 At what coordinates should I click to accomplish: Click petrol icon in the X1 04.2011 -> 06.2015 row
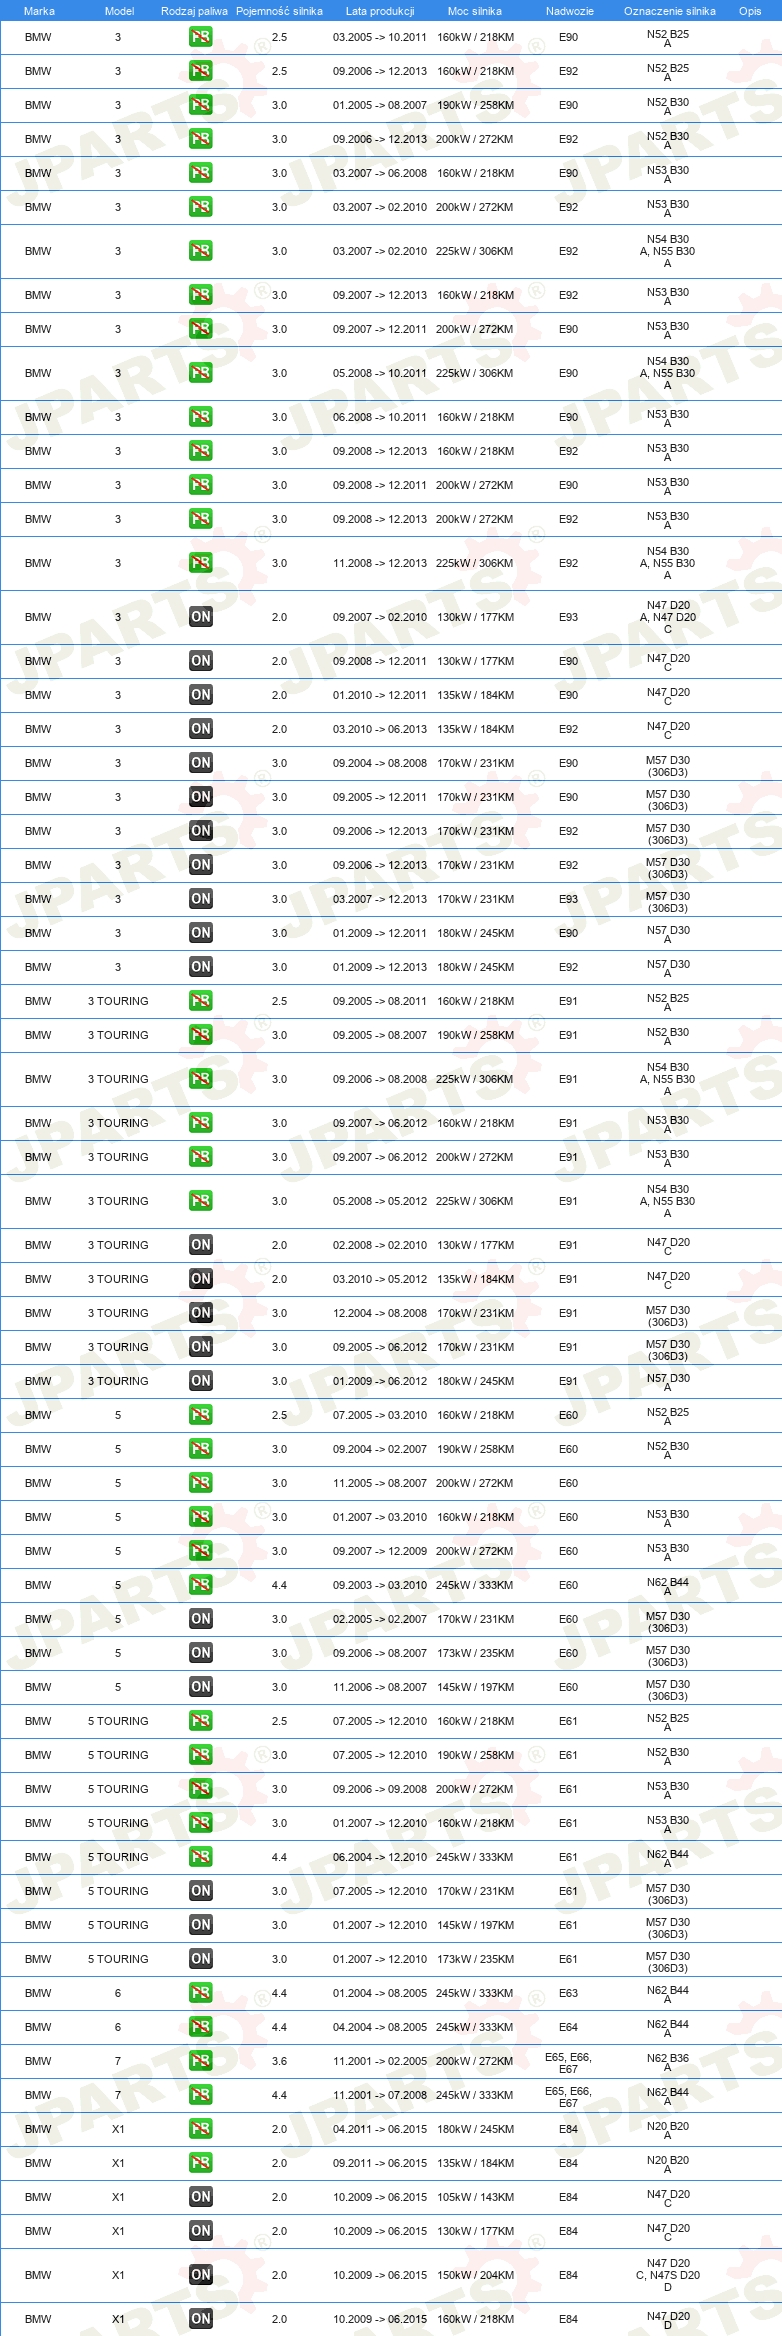[x=200, y=2129]
